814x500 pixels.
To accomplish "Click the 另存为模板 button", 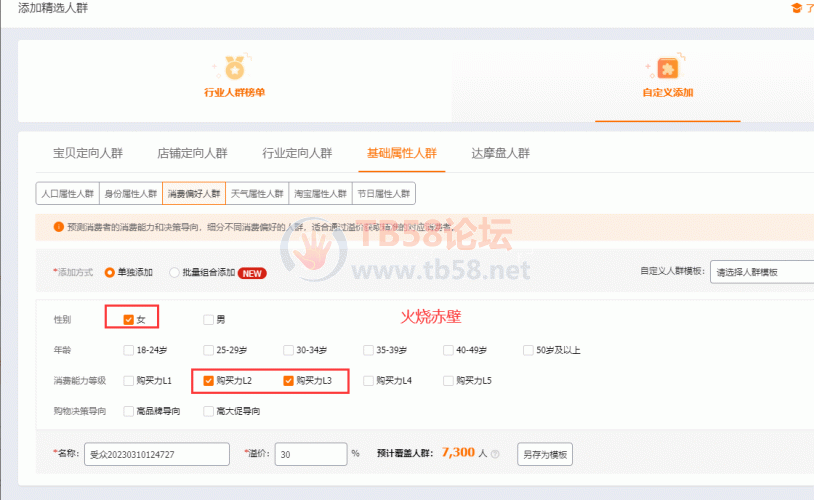I will tap(545, 453).
